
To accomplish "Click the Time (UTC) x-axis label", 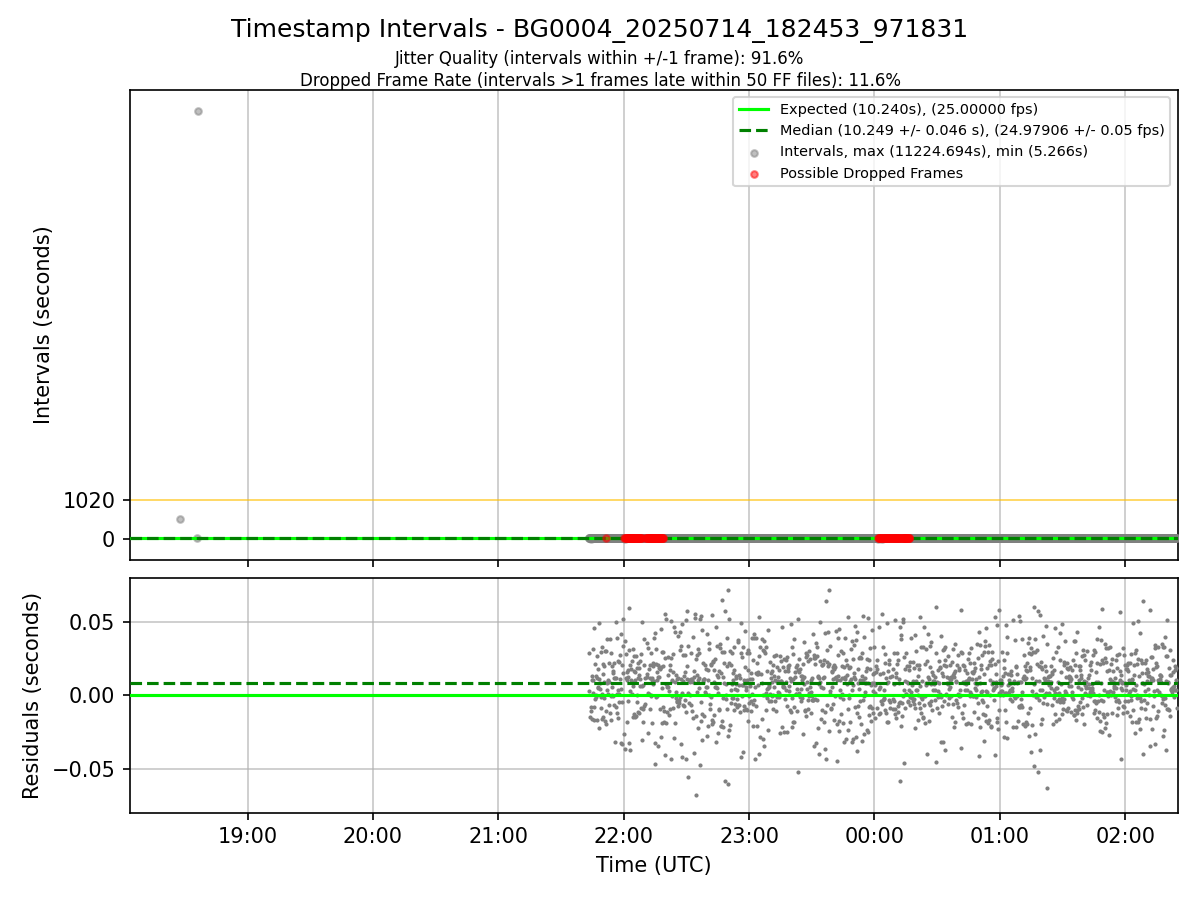I will click(653, 865).
